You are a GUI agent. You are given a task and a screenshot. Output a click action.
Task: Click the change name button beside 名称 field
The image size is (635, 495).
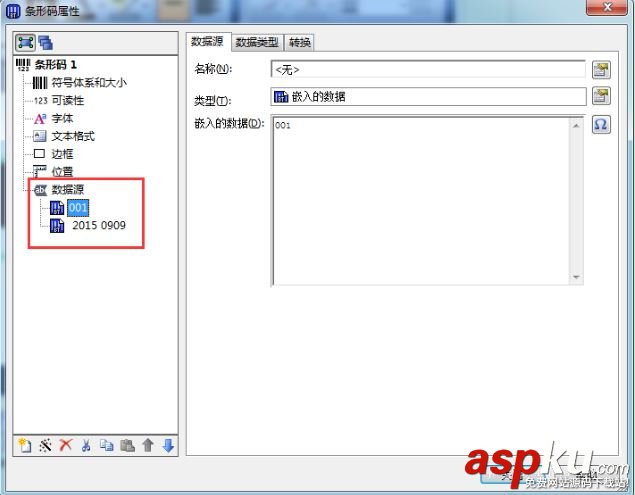(x=601, y=70)
